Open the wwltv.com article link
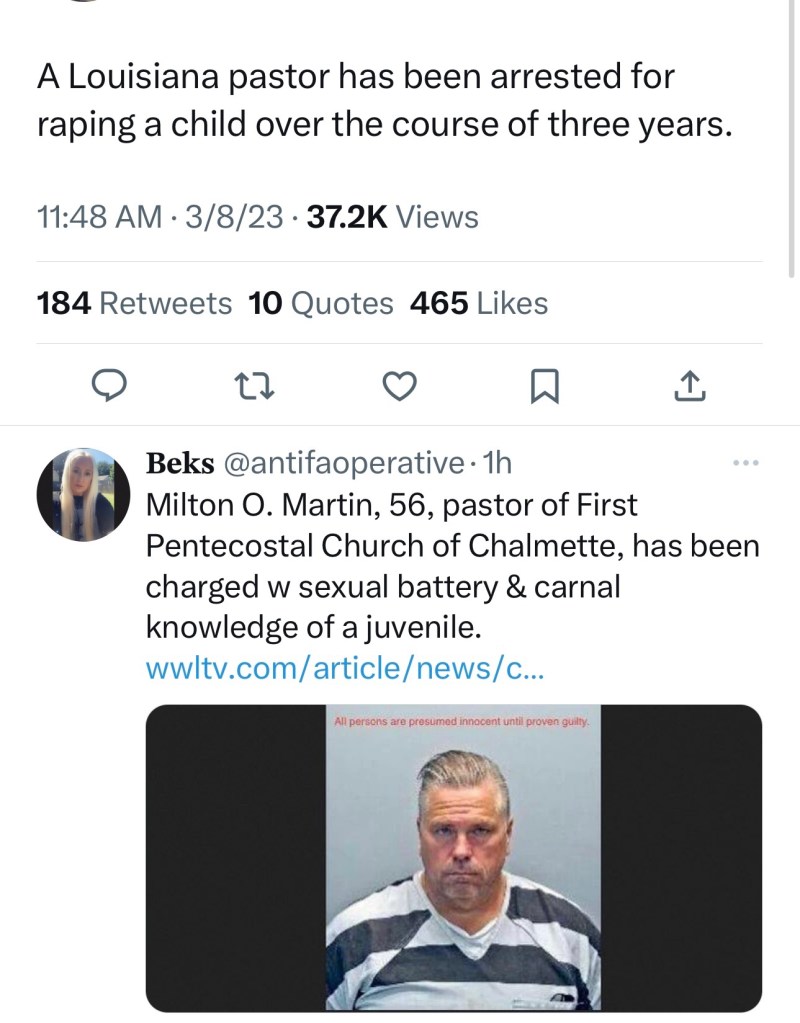The width and height of the screenshot is (800, 1023). tap(345, 669)
